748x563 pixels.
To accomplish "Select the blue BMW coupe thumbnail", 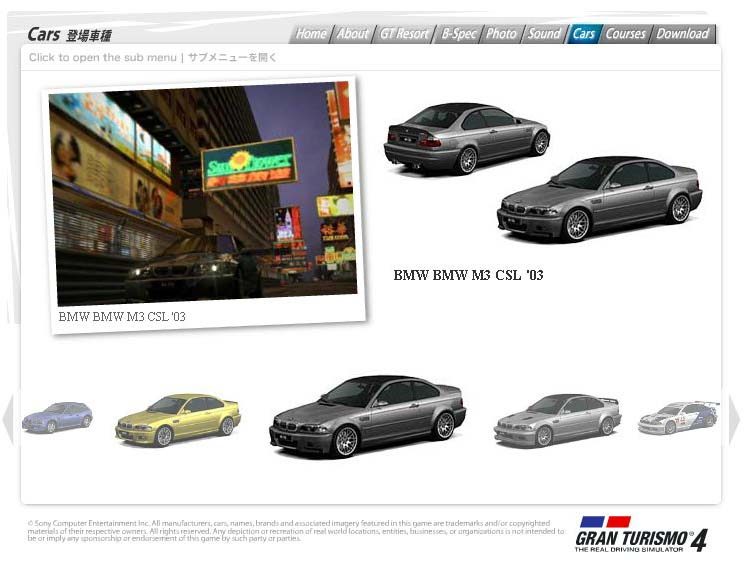I will coord(57,417).
